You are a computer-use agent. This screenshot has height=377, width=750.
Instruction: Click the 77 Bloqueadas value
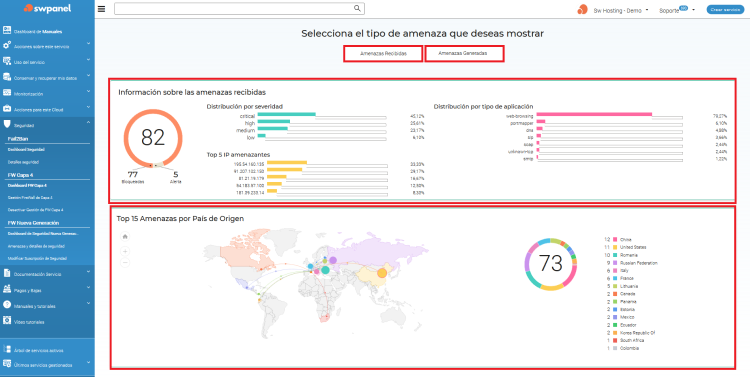pyautogui.click(x=132, y=174)
